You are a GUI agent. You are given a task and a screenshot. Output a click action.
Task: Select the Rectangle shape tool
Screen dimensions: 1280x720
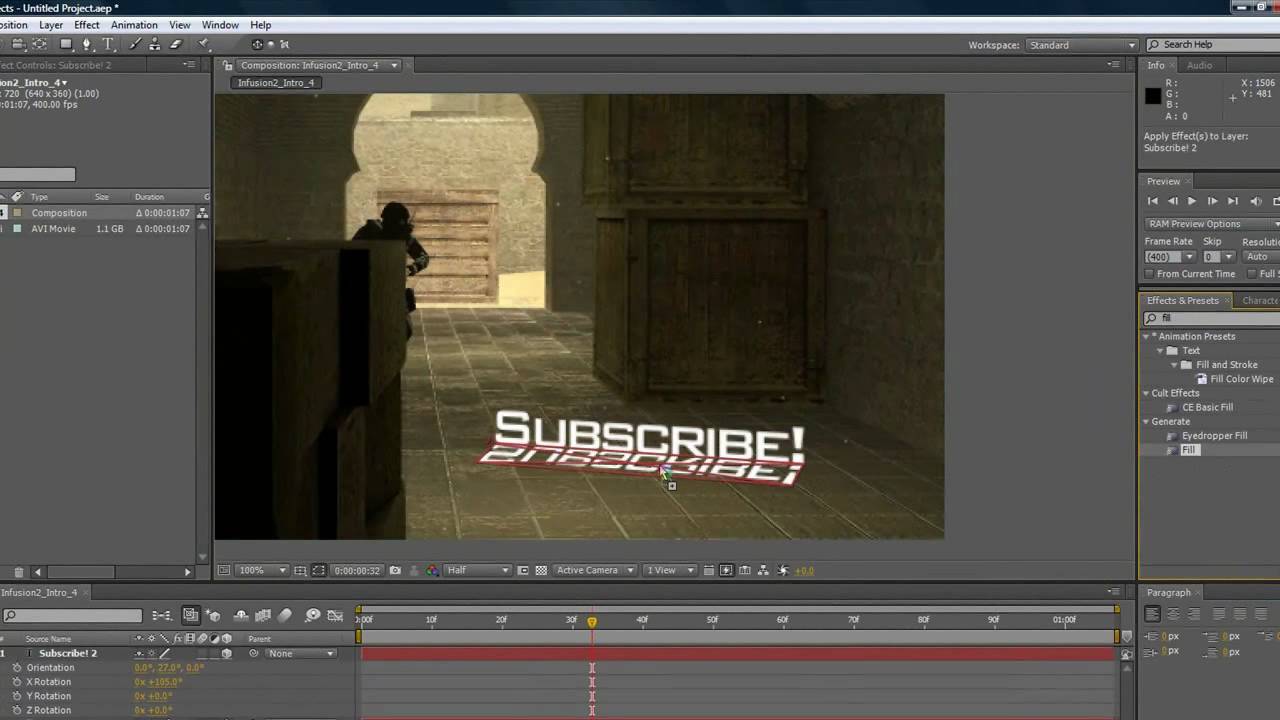[x=66, y=44]
